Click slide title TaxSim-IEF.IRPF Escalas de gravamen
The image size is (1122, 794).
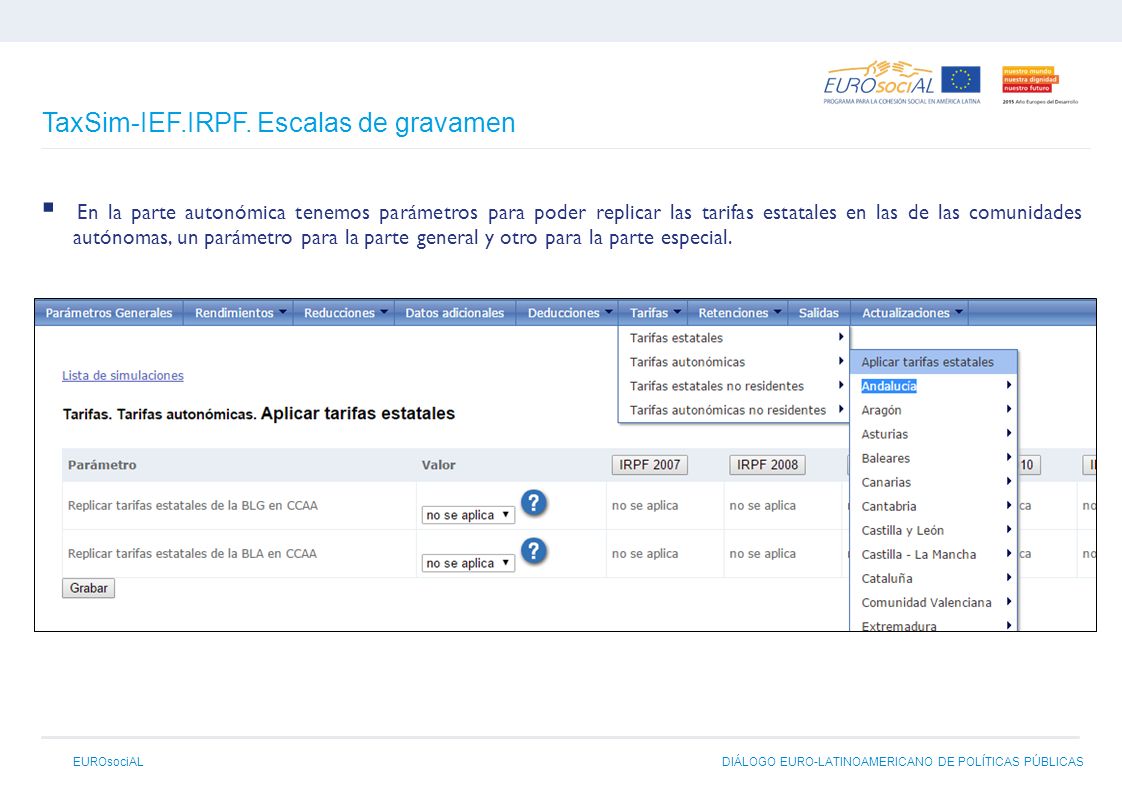click(x=278, y=123)
